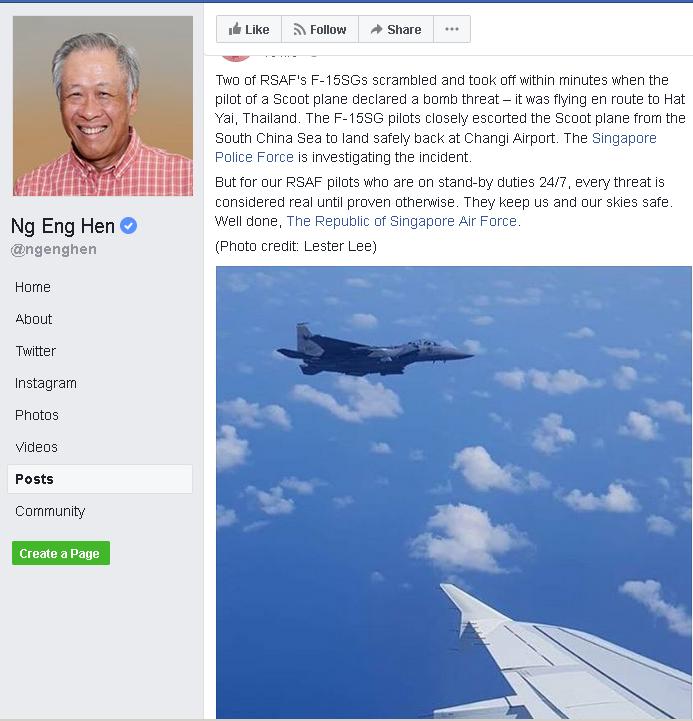Select the Posts tab
693x721 pixels.
click(x=100, y=479)
